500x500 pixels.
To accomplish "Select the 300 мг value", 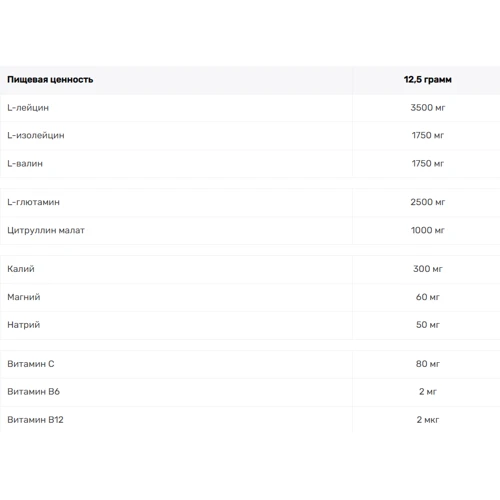I will pos(428,269).
